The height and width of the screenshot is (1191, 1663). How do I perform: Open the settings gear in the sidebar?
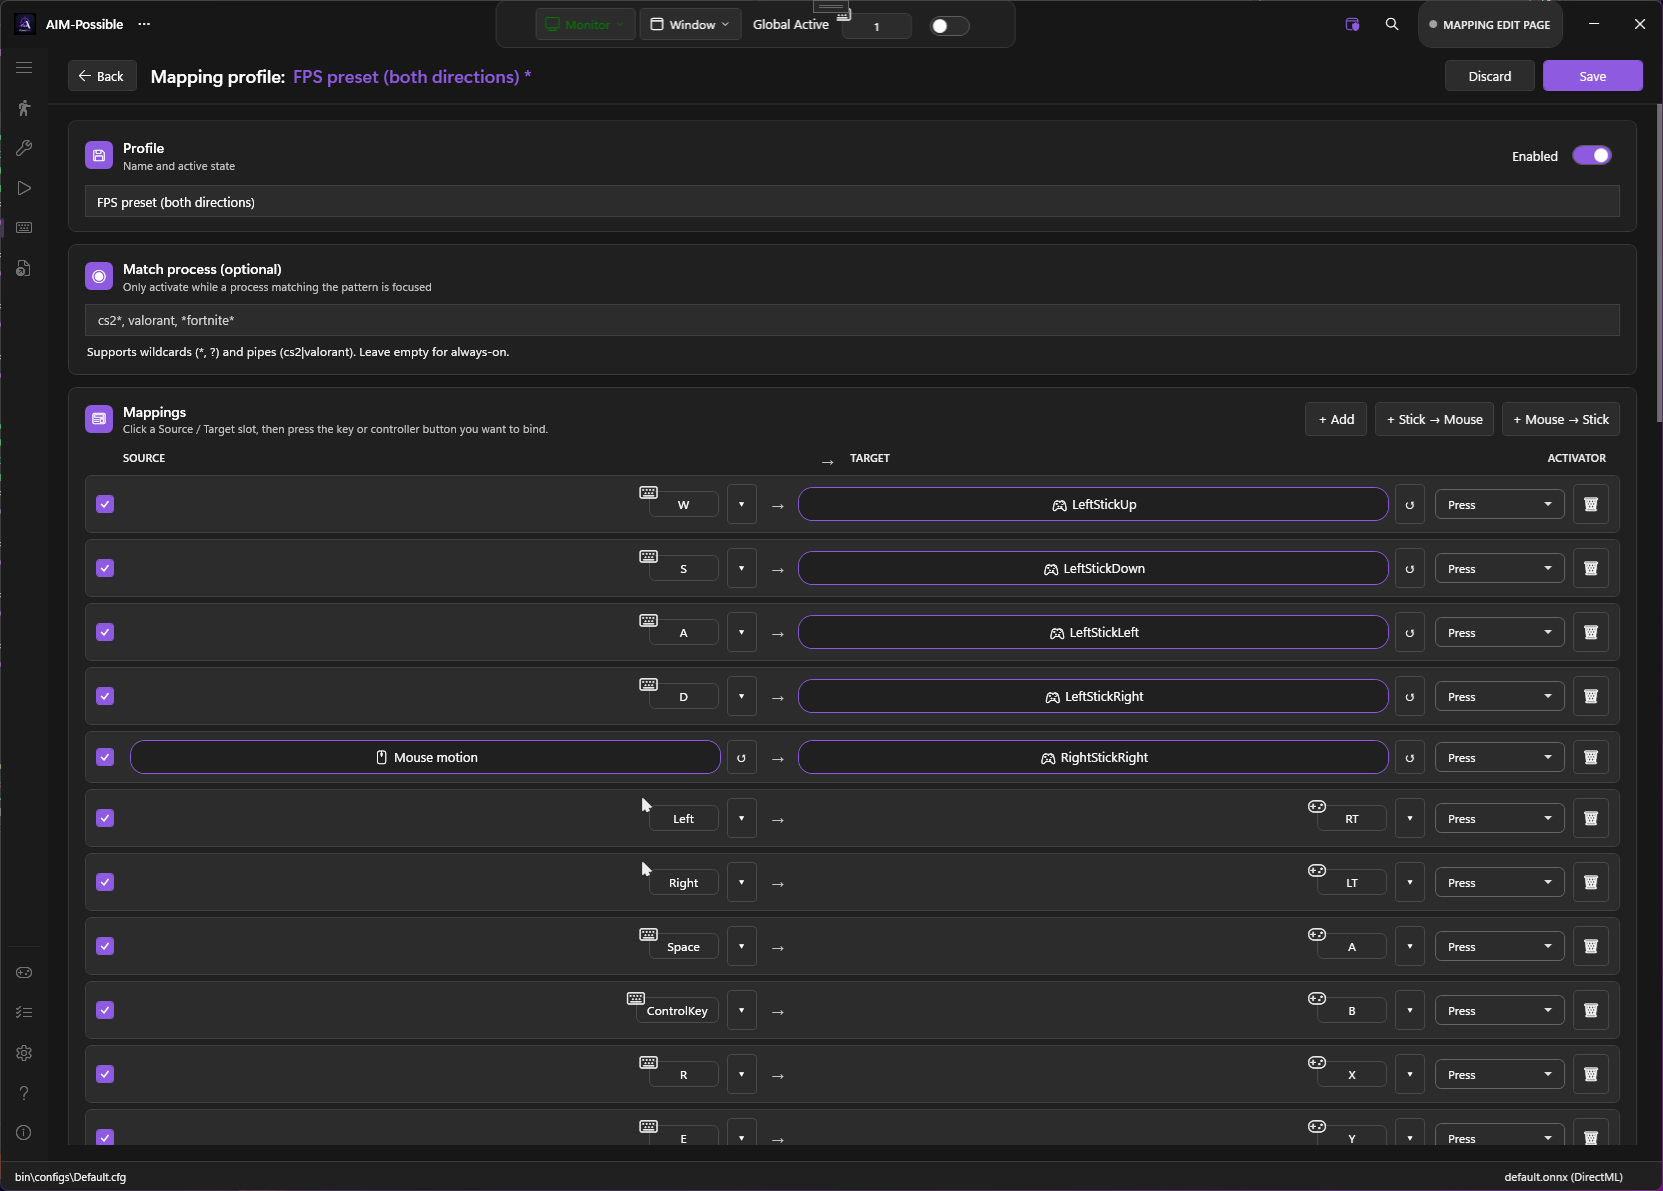coord(24,1053)
